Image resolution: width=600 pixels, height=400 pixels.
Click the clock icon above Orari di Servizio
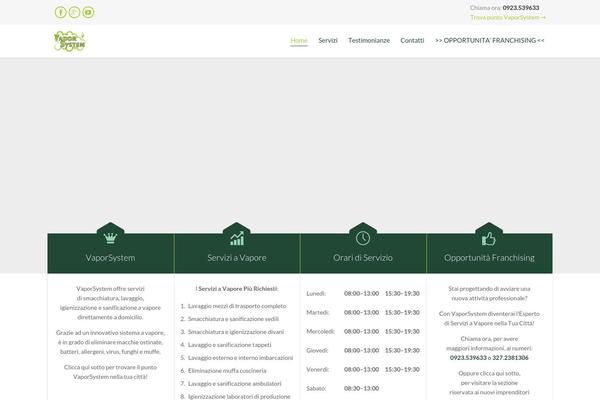pyautogui.click(x=363, y=238)
